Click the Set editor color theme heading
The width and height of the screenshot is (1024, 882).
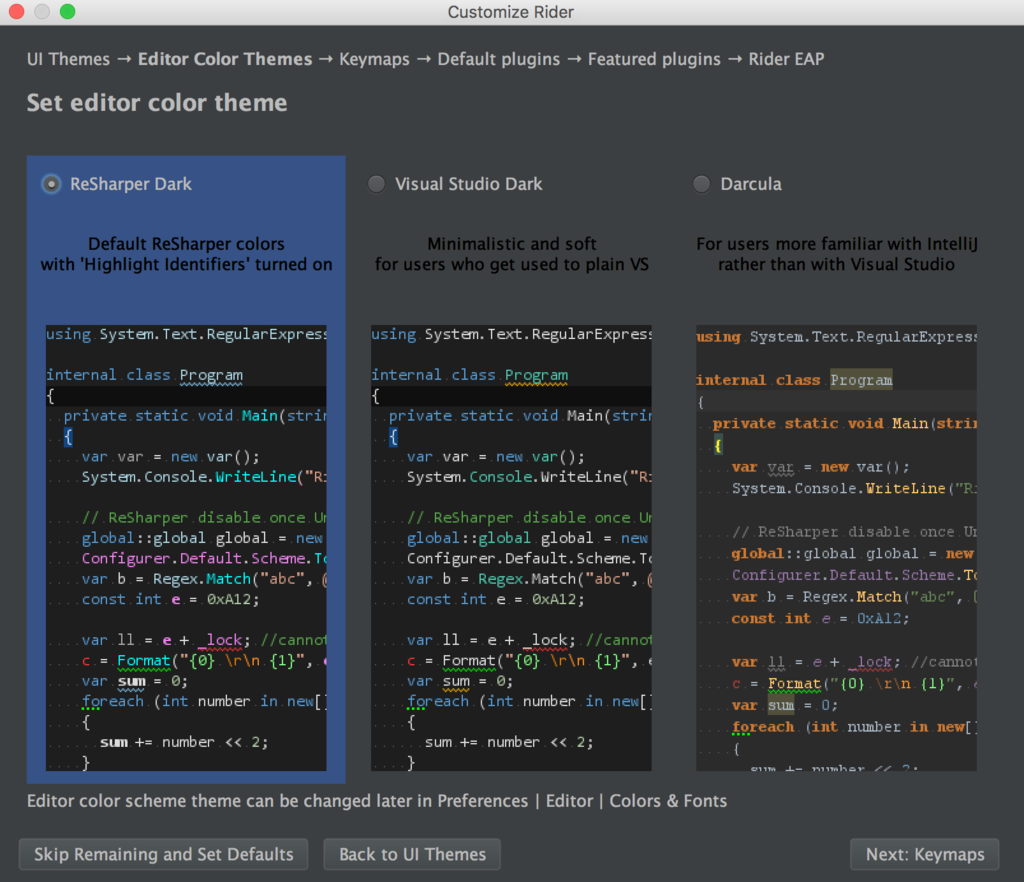[x=157, y=102]
